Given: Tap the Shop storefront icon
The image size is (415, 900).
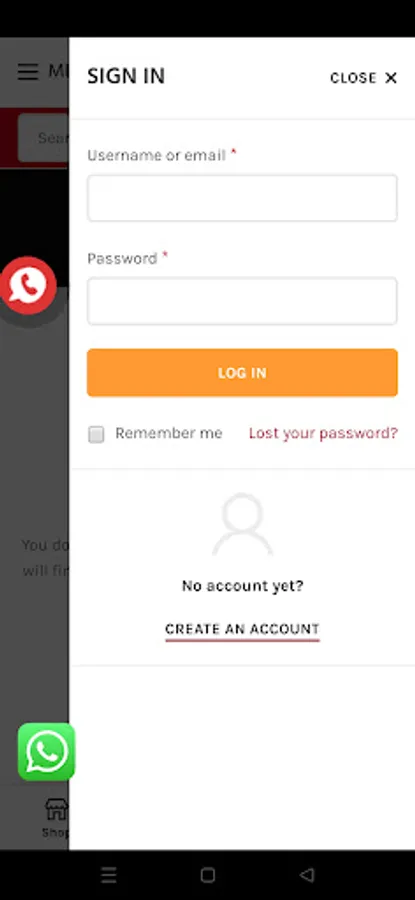Looking at the screenshot, I should (56, 809).
